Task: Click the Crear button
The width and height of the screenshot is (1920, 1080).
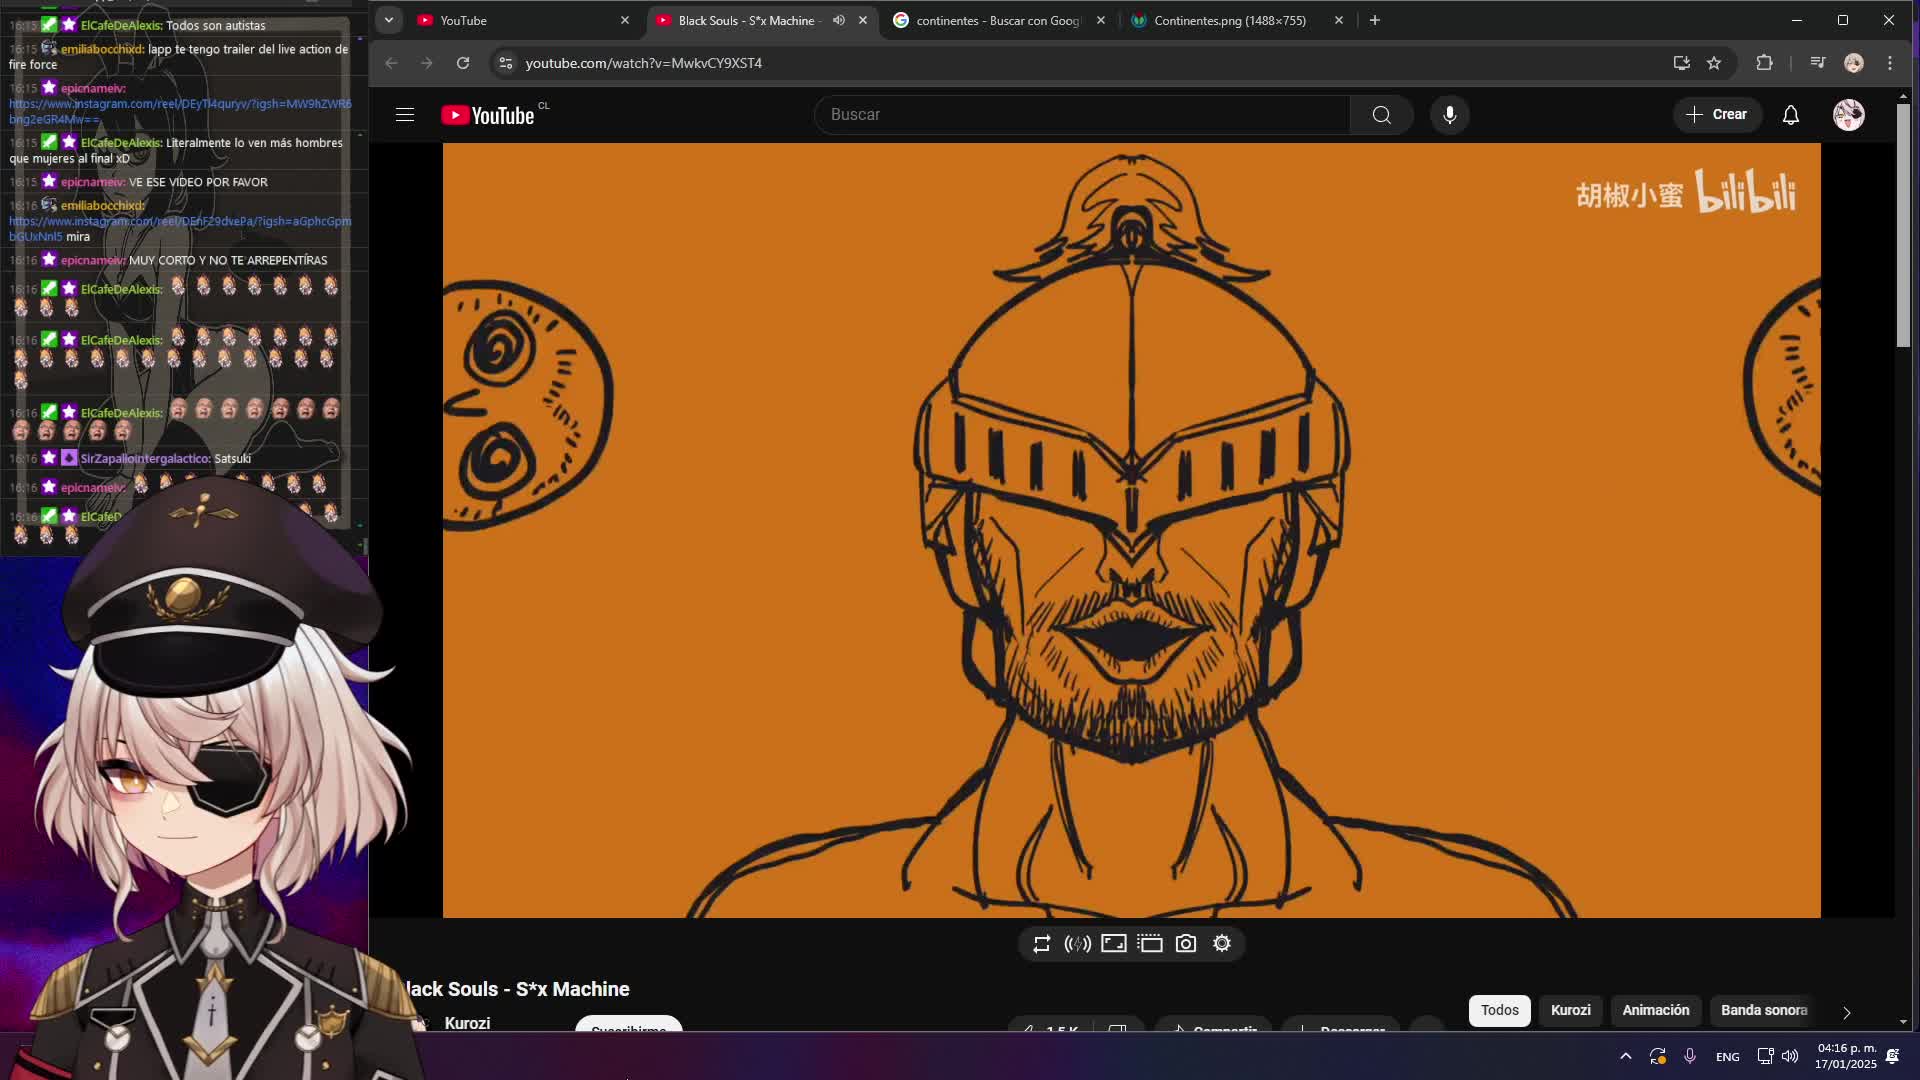Action: pyautogui.click(x=1717, y=115)
